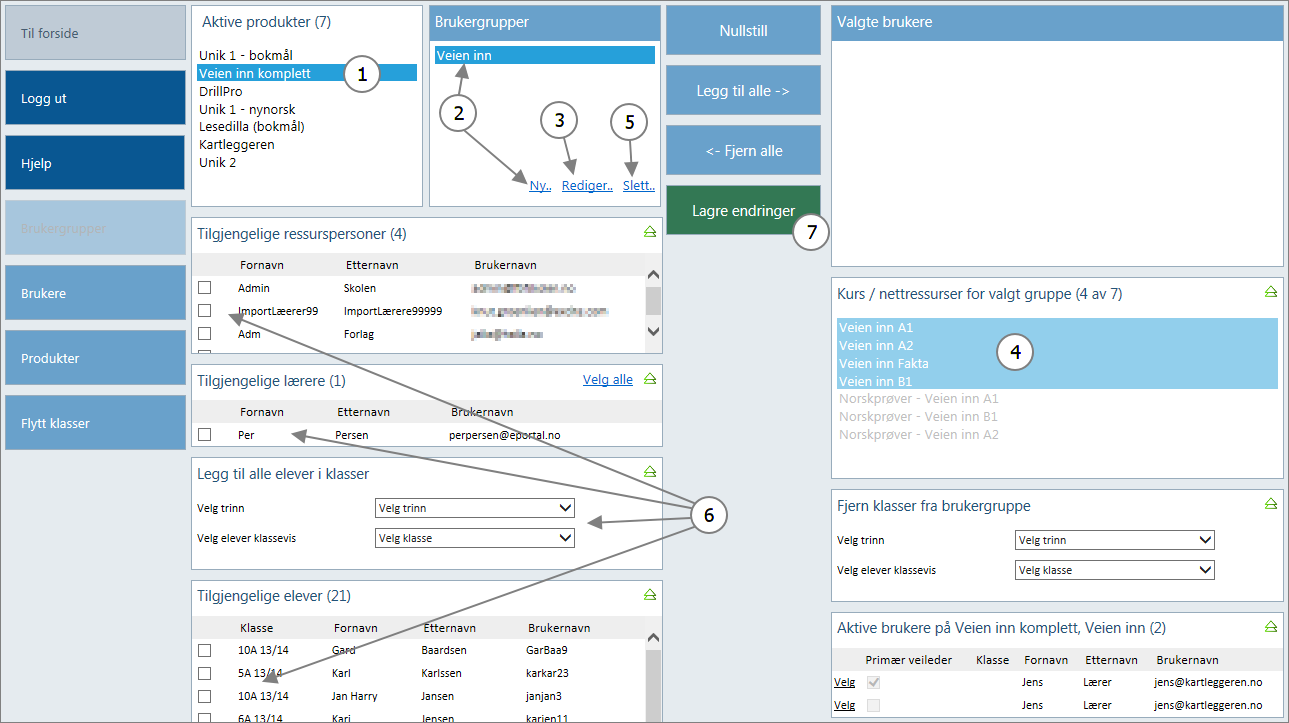Viewport: 1289px width, 723px height.
Task: Open Velg trinn dropdown in Legg til alle elever
Action: [x=475, y=508]
